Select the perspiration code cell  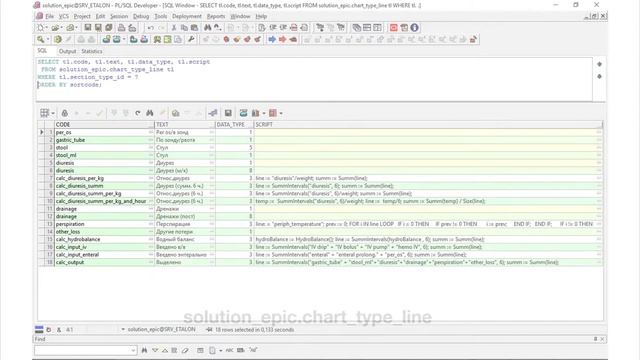coord(104,224)
